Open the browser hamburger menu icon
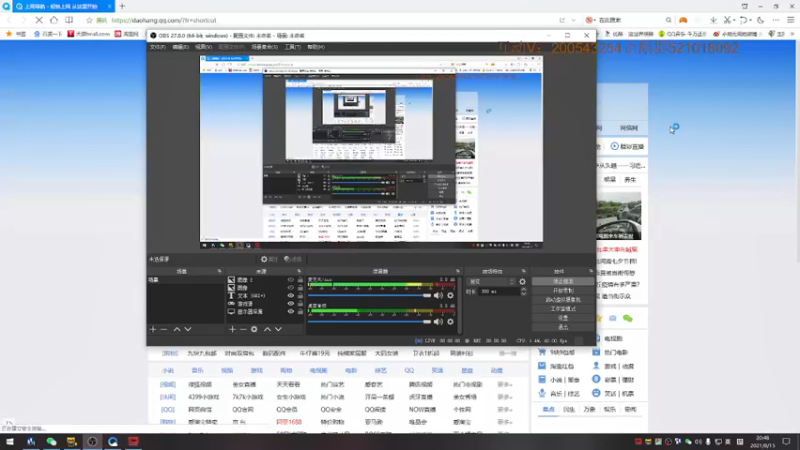Viewport: 800px width, 450px height. (790, 20)
